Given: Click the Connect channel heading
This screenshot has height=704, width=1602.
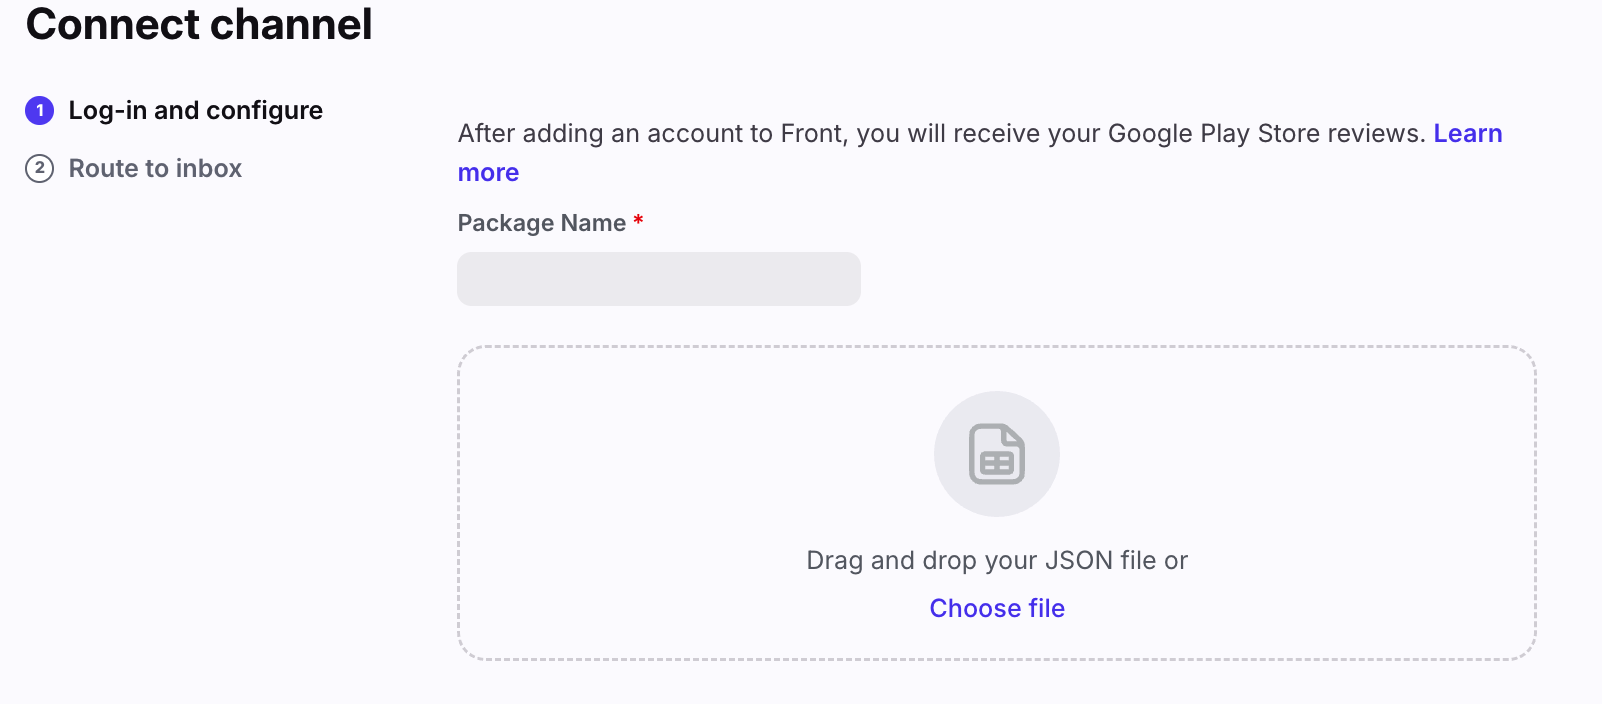Looking at the screenshot, I should coord(199,24).
